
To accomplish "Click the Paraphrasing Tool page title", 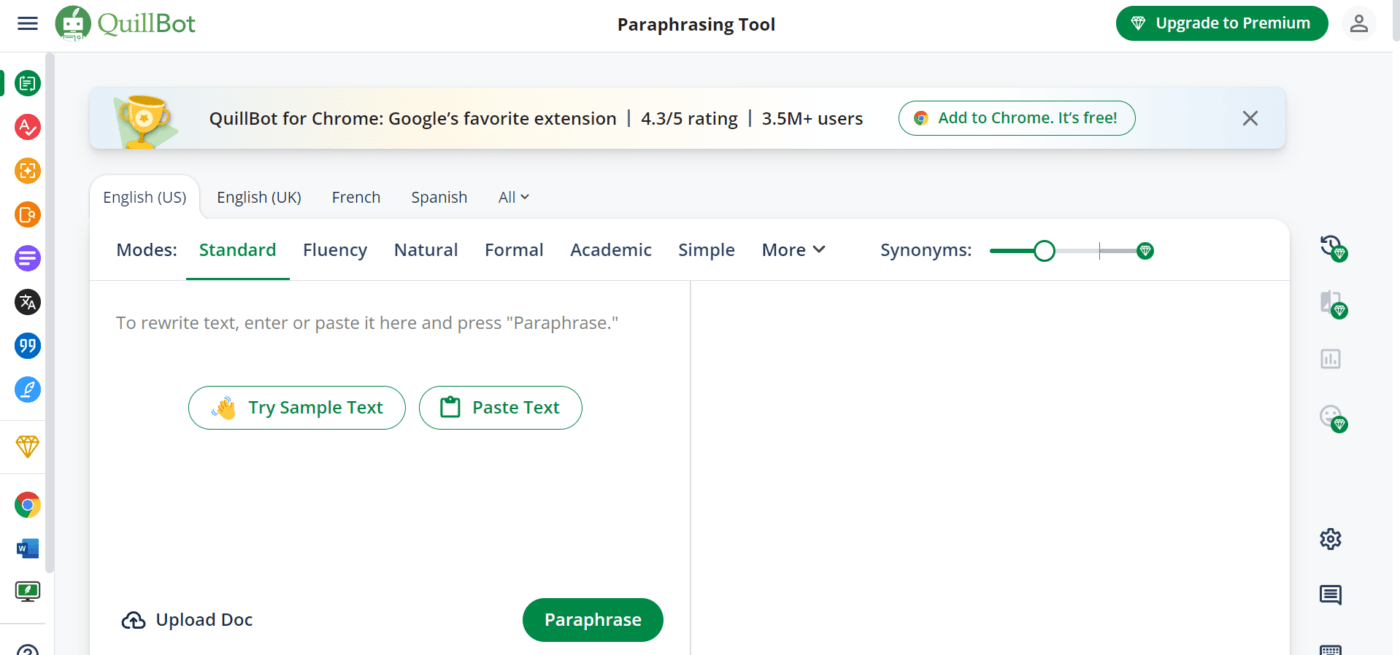I will click(696, 24).
